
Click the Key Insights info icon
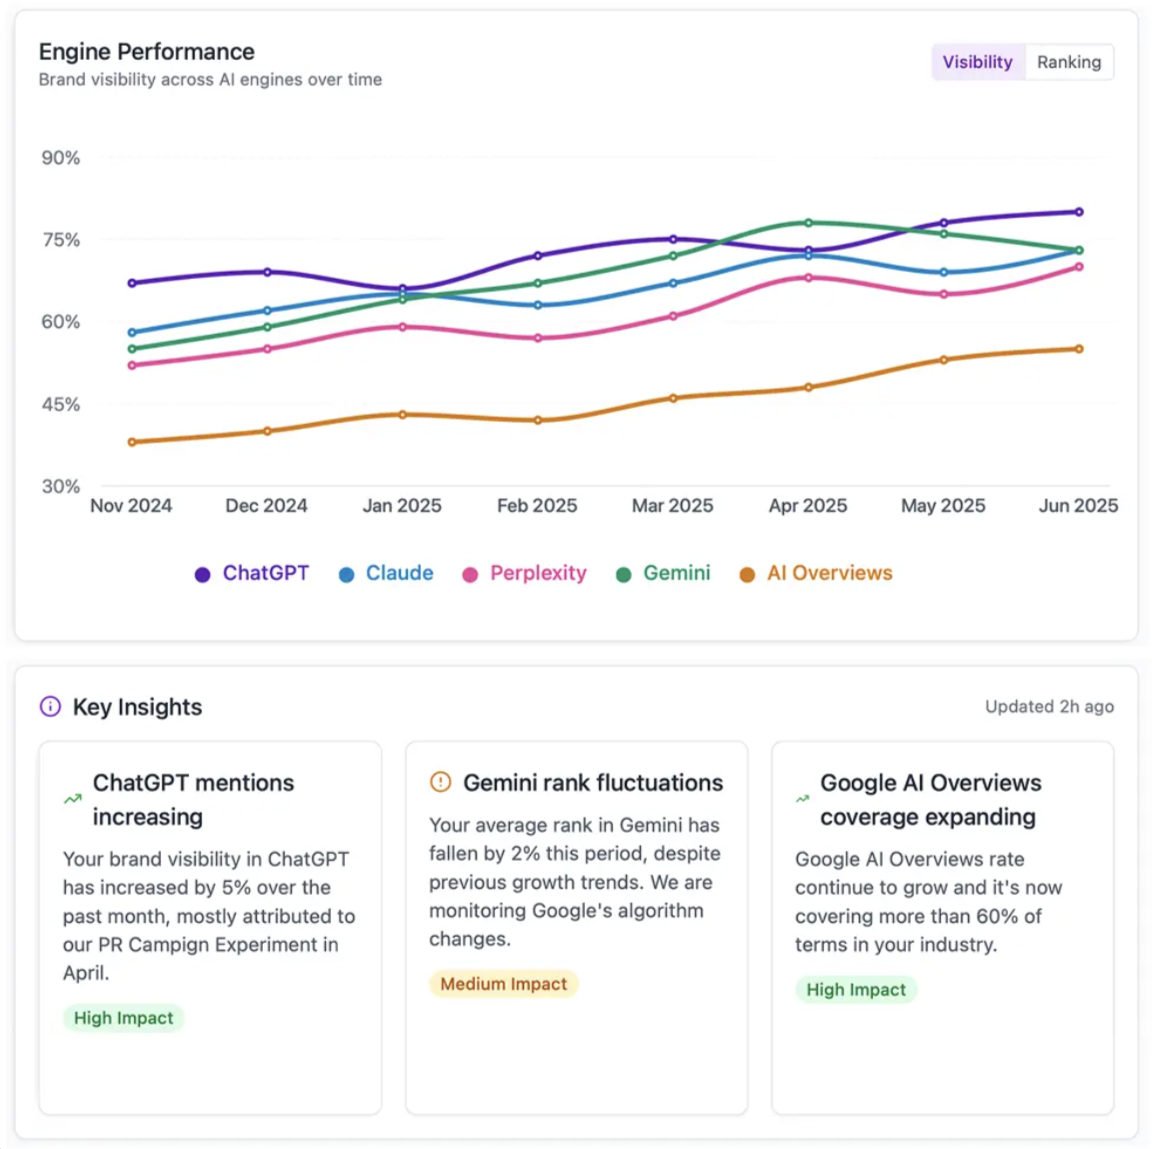(x=49, y=707)
